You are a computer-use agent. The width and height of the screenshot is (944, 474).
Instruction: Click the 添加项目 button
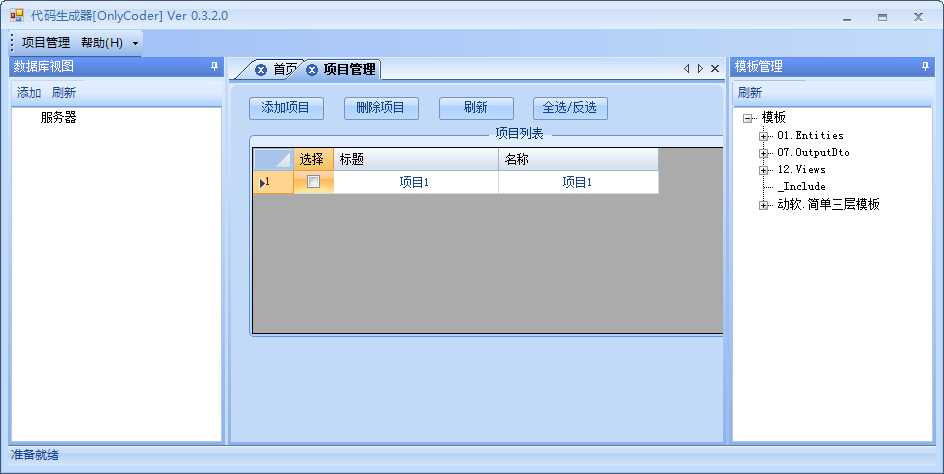coord(286,108)
